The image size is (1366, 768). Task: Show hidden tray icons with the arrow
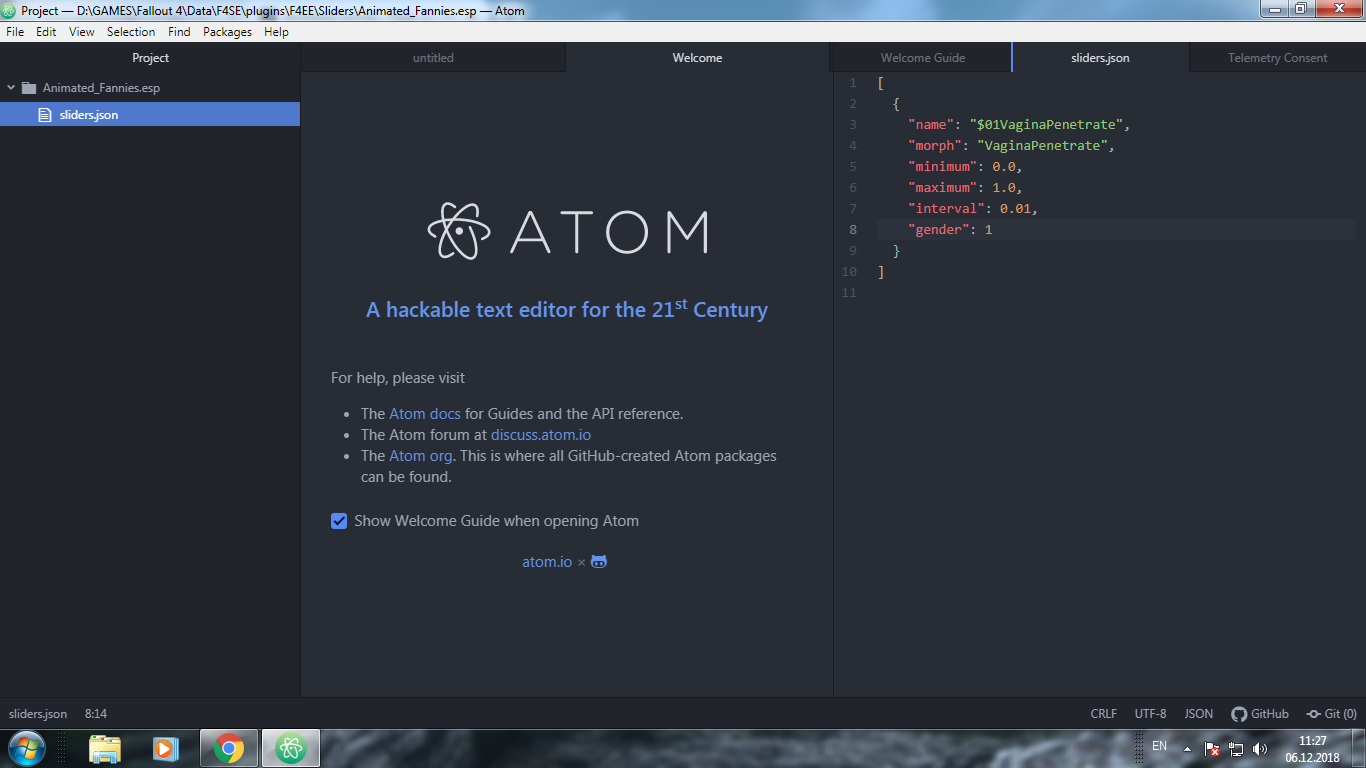pyautogui.click(x=1187, y=748)
